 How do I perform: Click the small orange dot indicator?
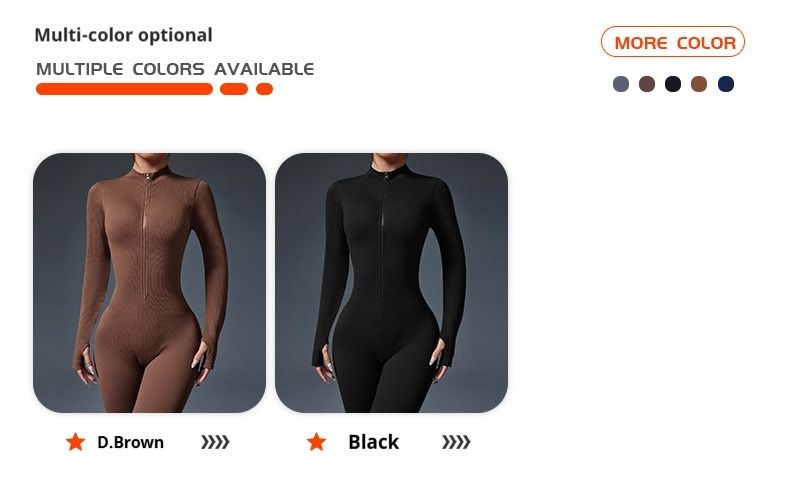pos(265,89)
